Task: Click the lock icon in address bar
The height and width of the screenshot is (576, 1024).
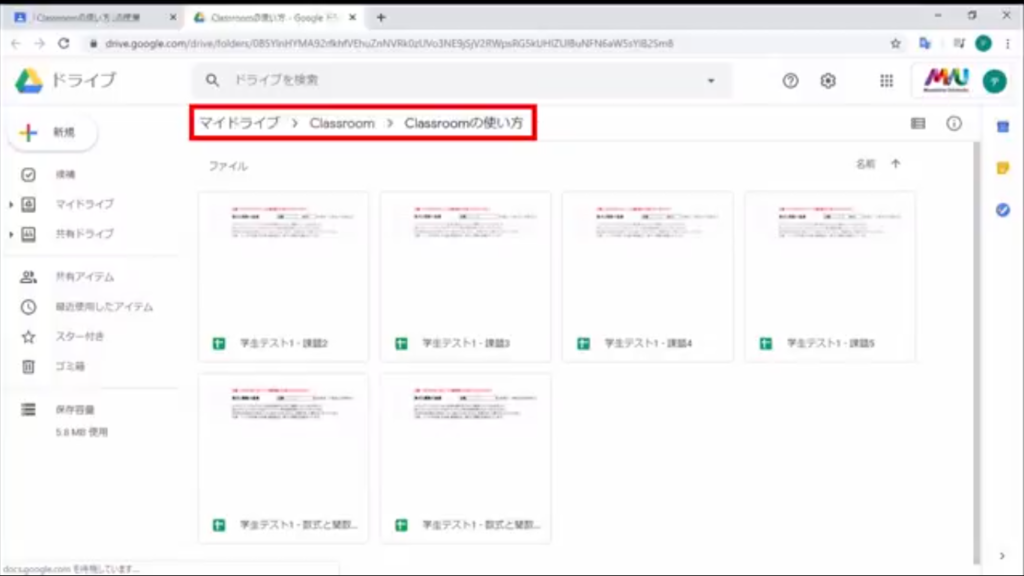Action: pos(93,44)
